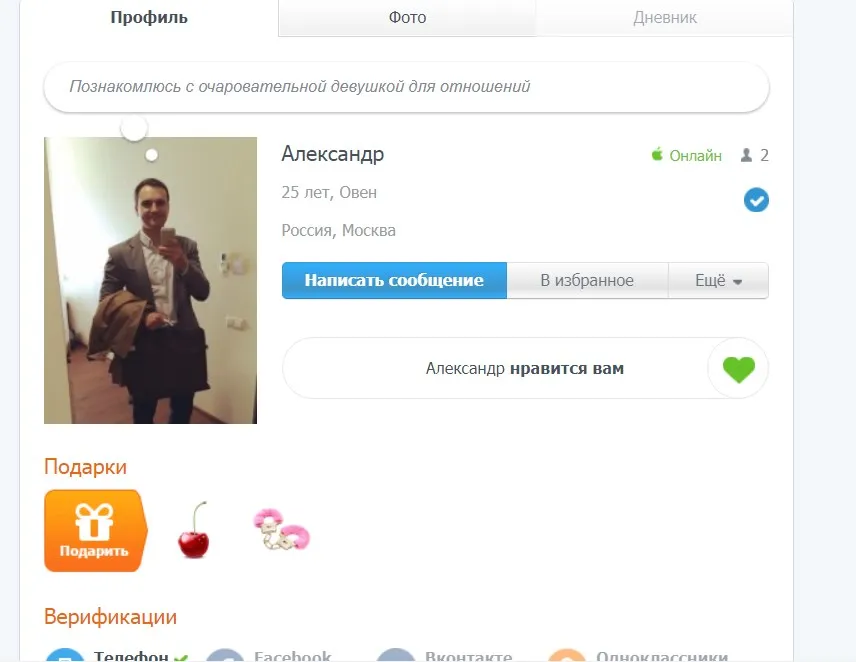Switch to the Профиль tab
856x662 pixels.
click(x=149, y=17)
